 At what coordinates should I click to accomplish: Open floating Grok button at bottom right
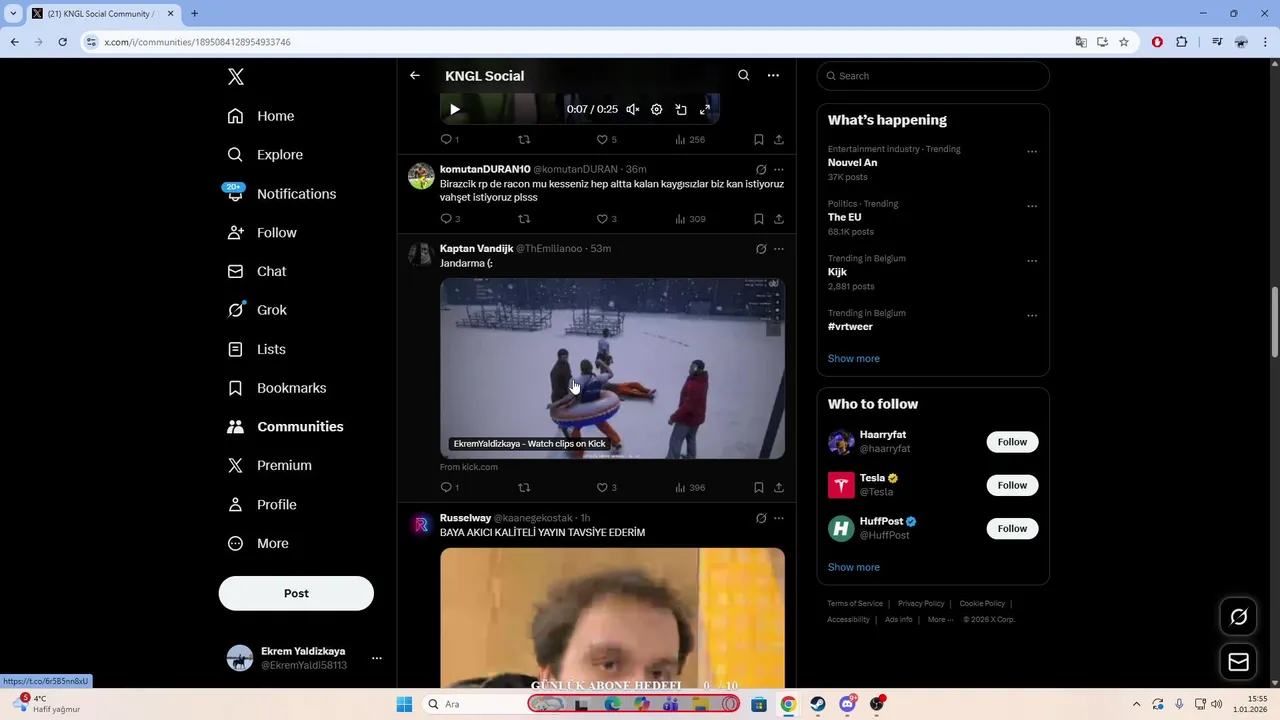[x=1238, y=617]
